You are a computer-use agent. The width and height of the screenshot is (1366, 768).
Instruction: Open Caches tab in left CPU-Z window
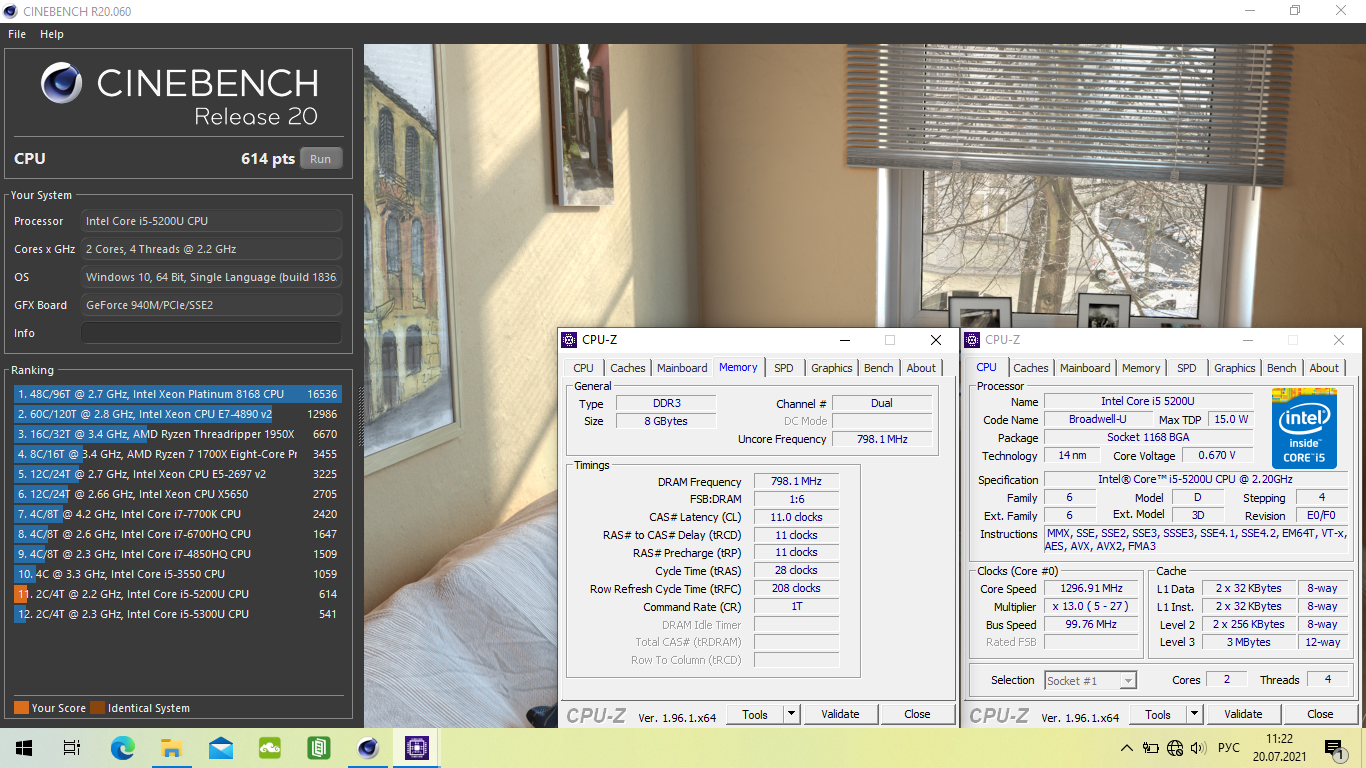tap(628, 368)
